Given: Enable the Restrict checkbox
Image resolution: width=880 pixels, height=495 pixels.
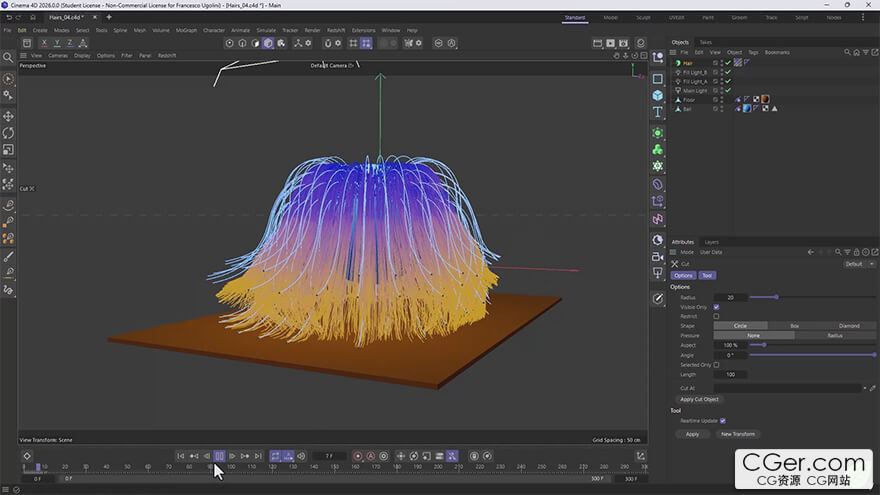Looking at the screenshot, I should [716, 316].
